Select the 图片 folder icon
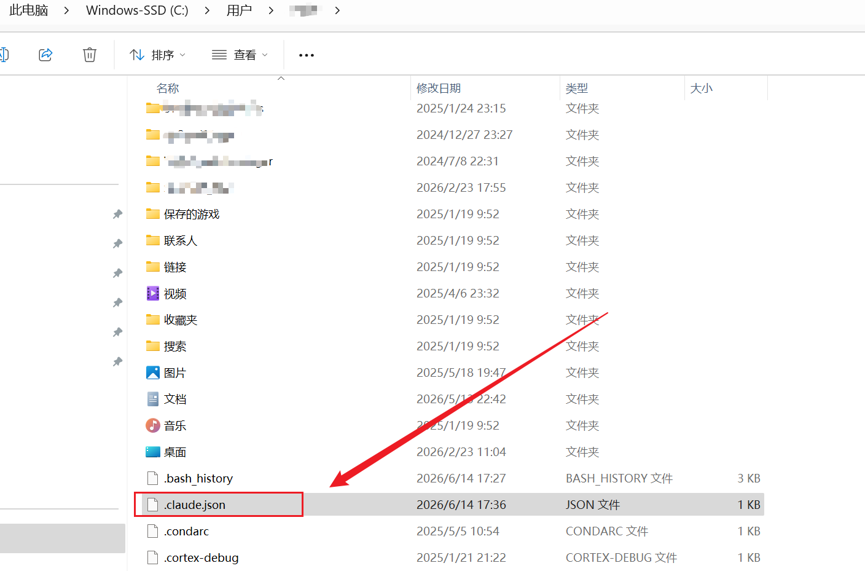Viewport: 865px width, 571px height. tap(153, 372)
